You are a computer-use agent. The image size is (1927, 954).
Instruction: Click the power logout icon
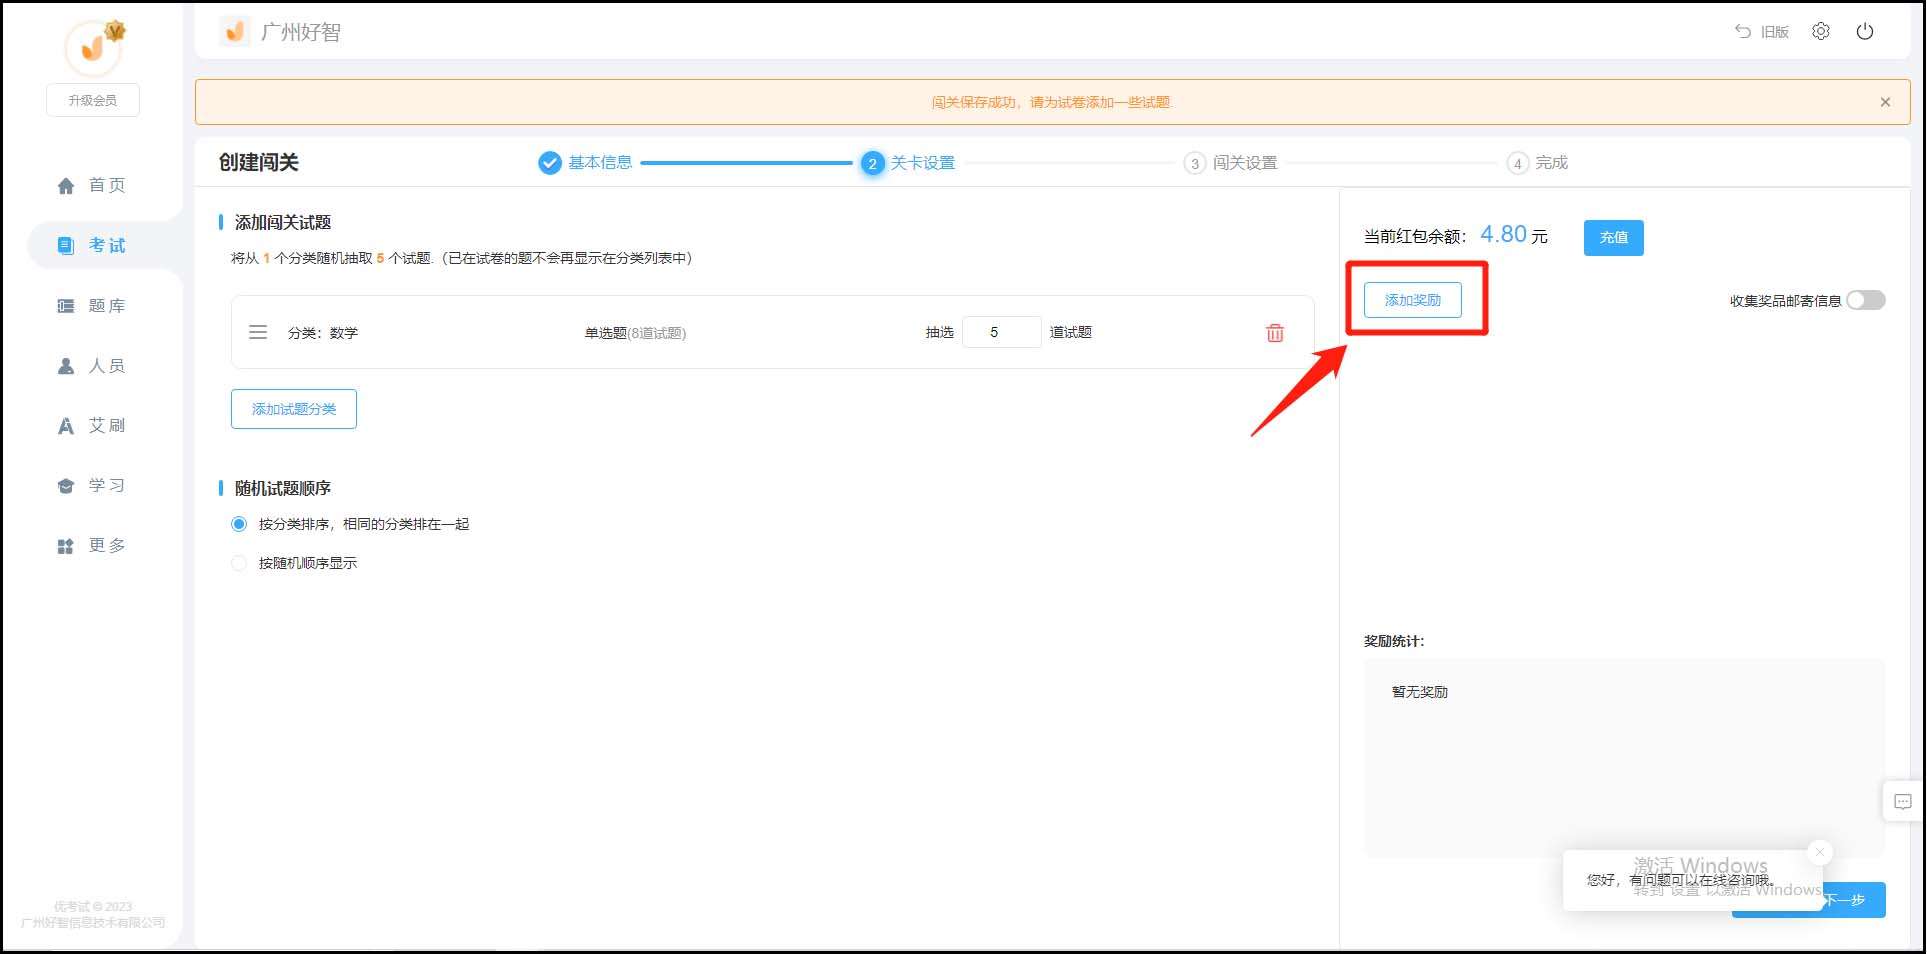pyautogui.click(x=1864, y=32)
